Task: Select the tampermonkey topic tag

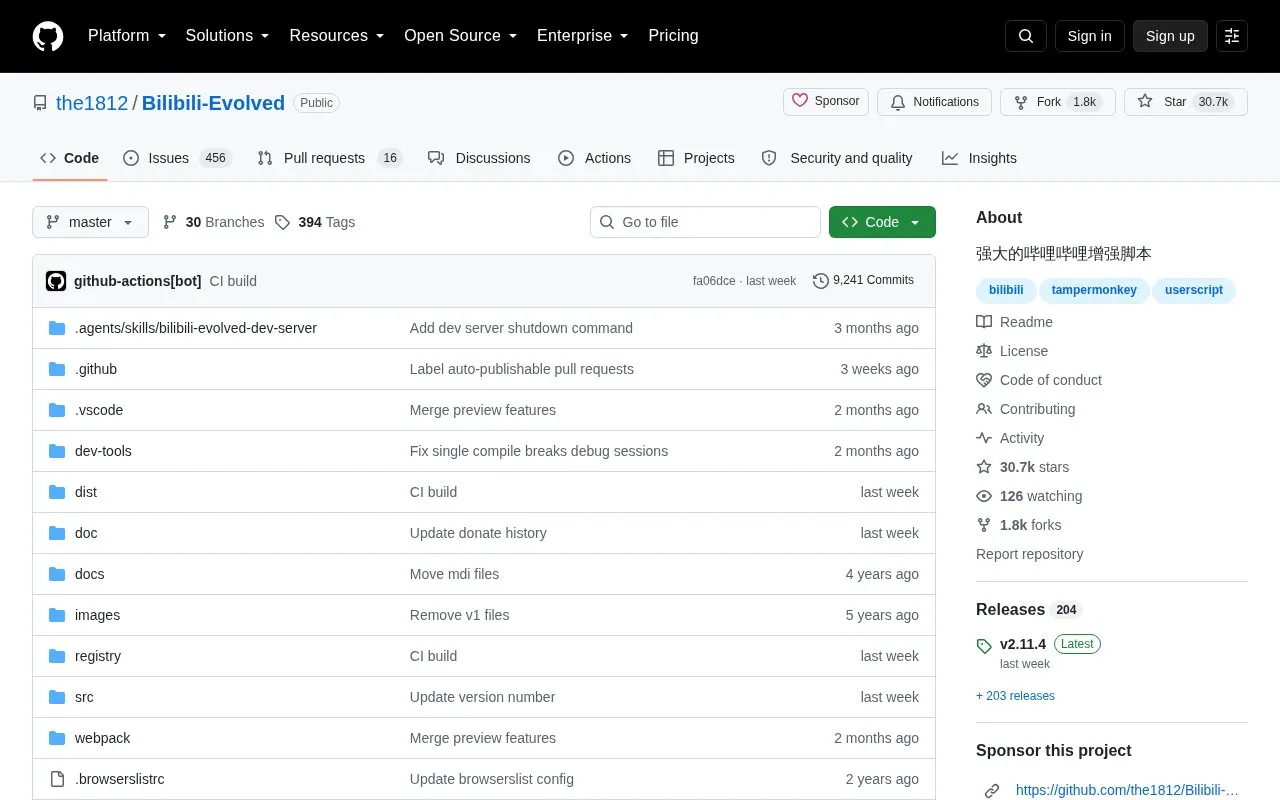Action: point(1094,290)
